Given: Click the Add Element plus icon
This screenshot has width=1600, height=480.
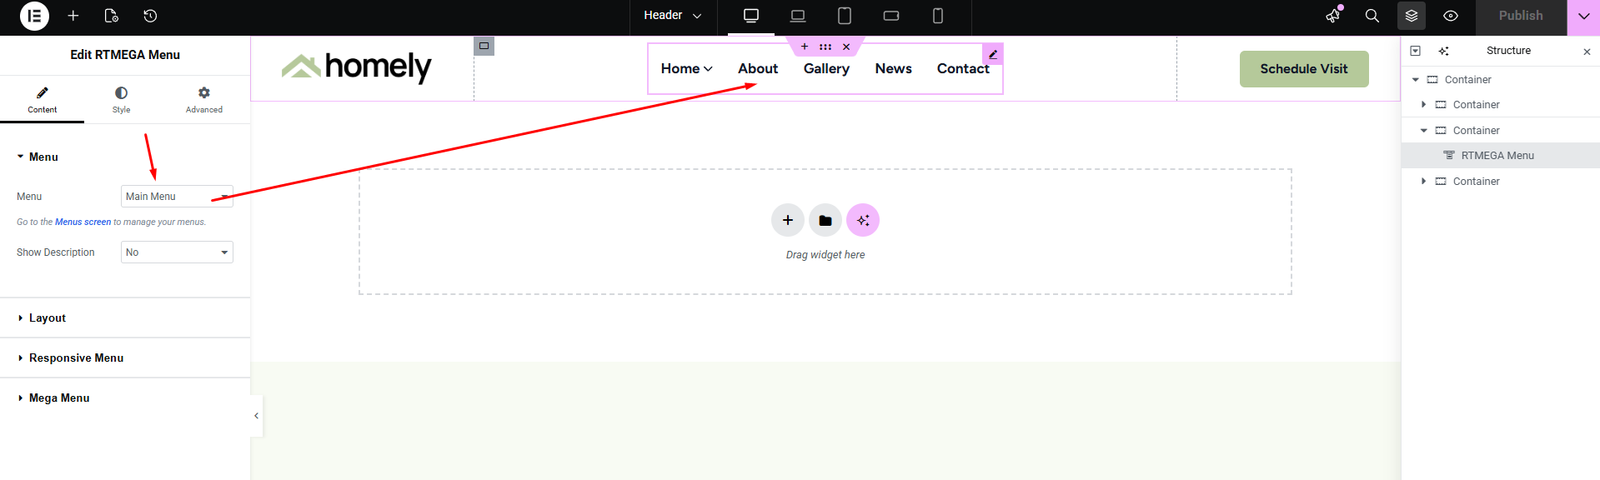Looking at the screenshot, I should [73, 16].
